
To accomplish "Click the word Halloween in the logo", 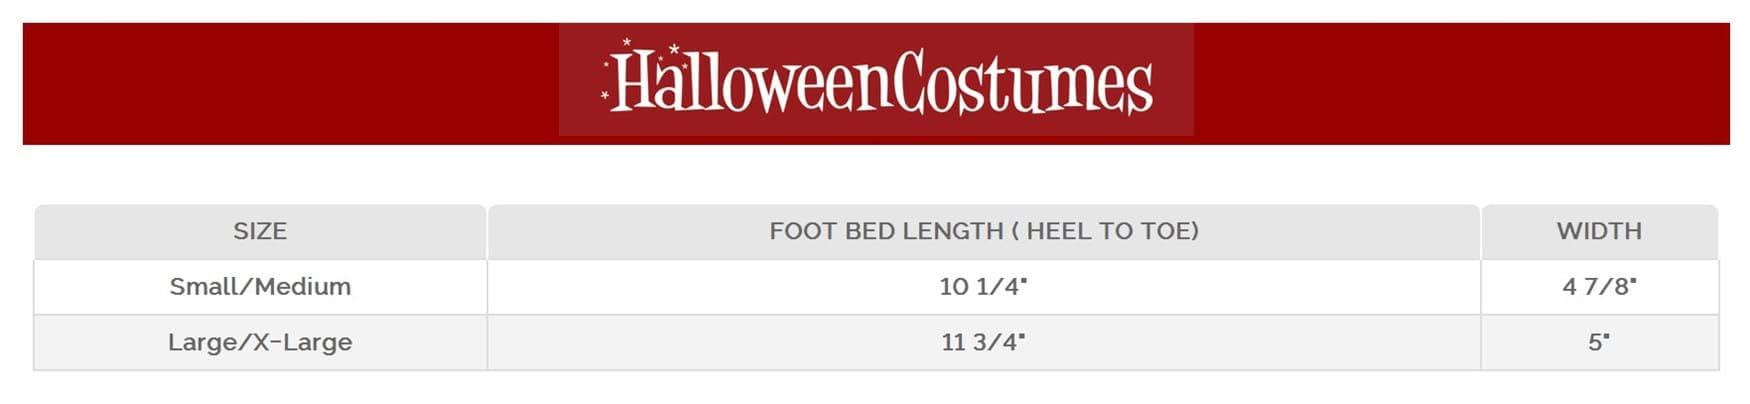I will click(x=750, y=82).
